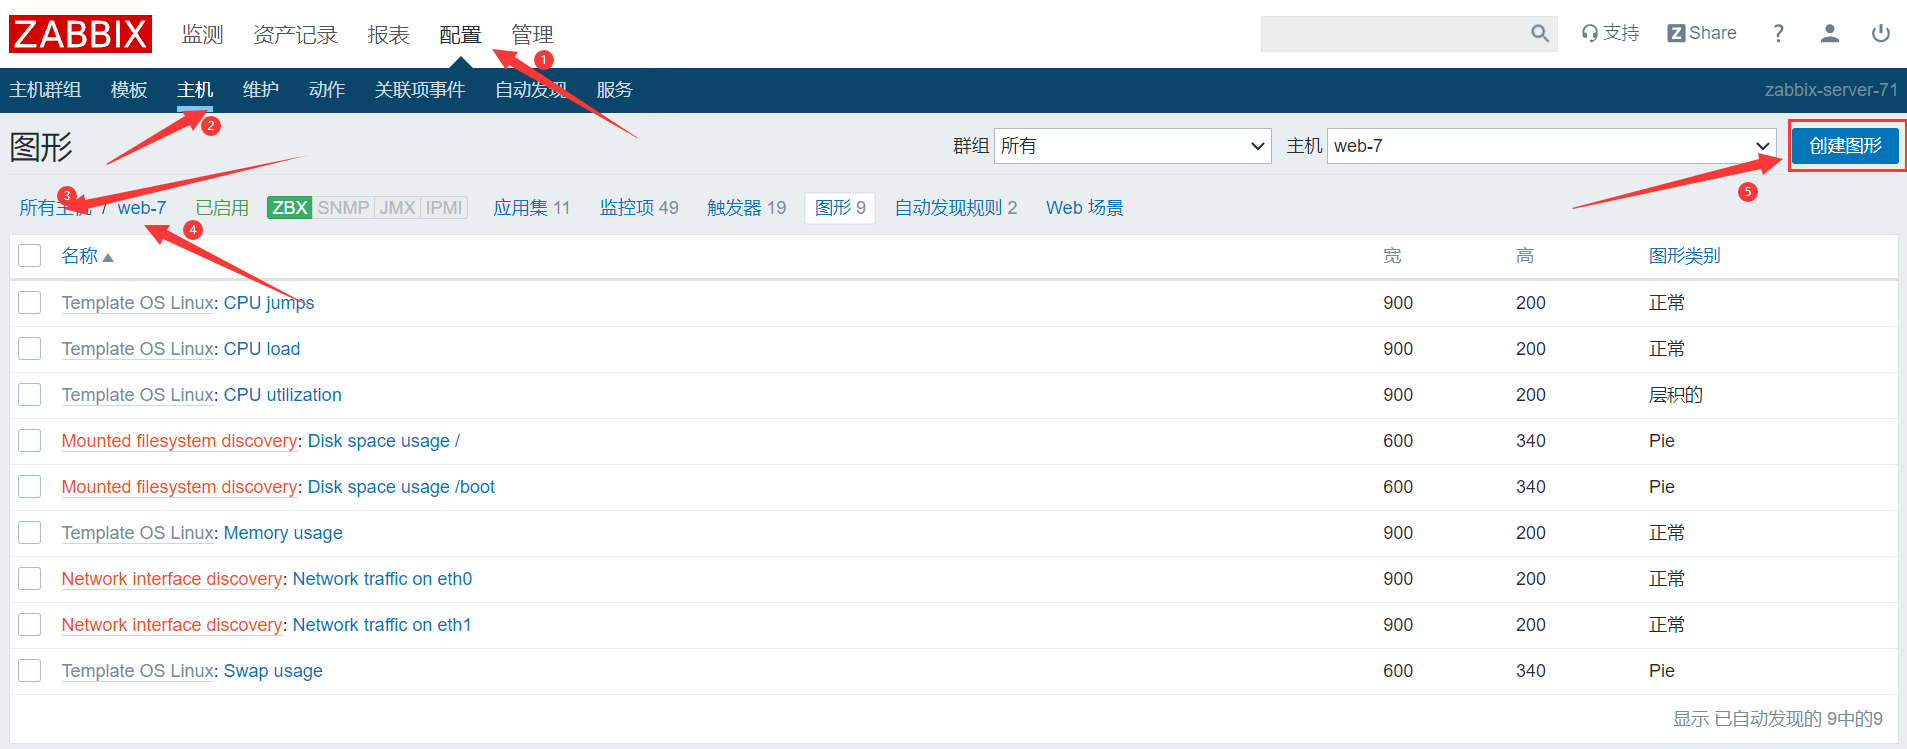Open the user profile icon

point(1830,33)
